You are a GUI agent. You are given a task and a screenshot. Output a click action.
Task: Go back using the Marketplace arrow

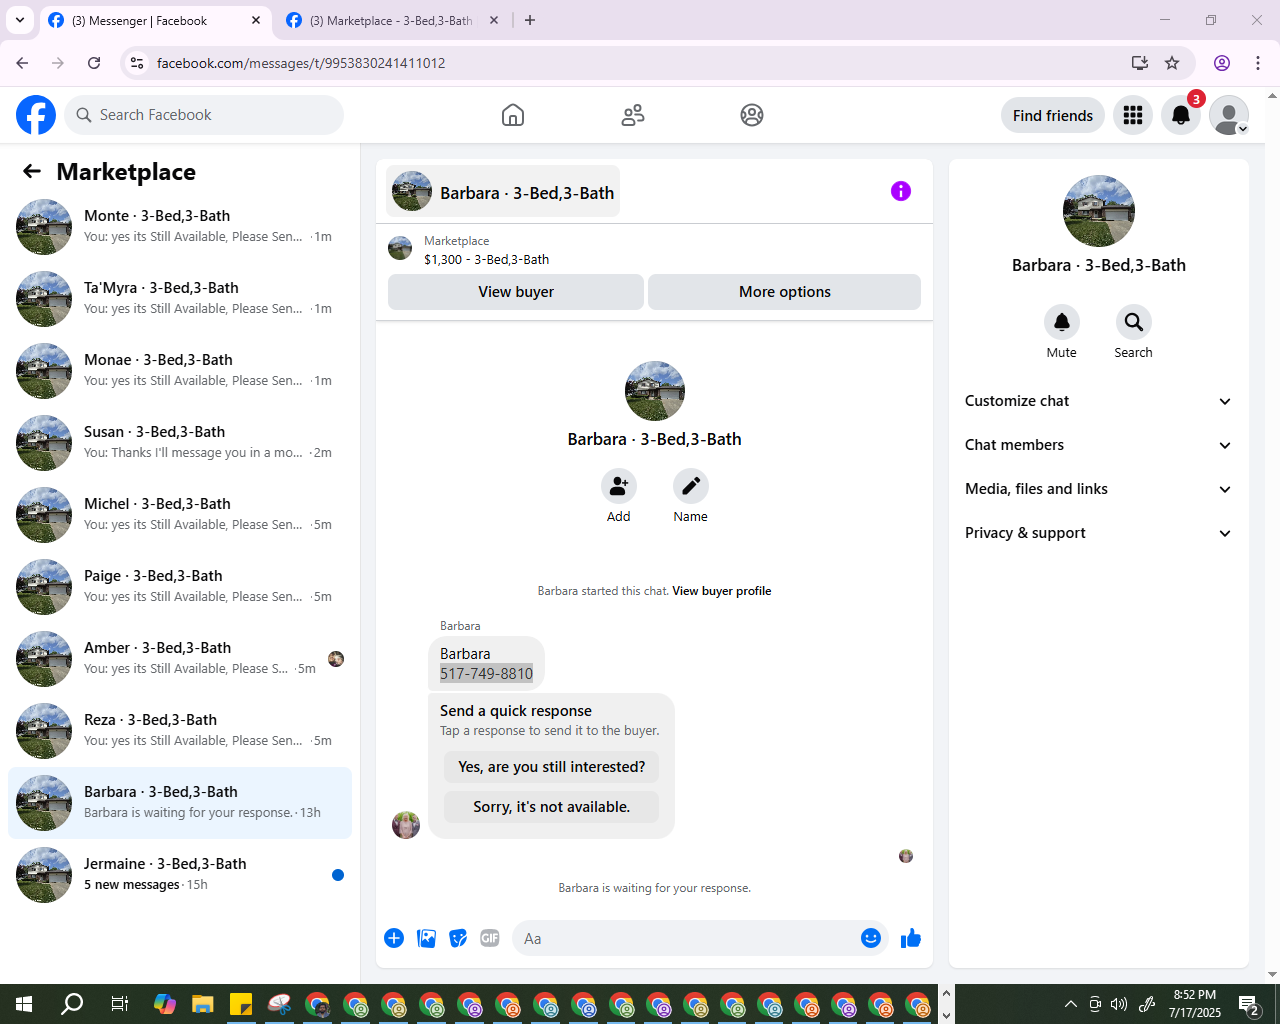[32, 171]
